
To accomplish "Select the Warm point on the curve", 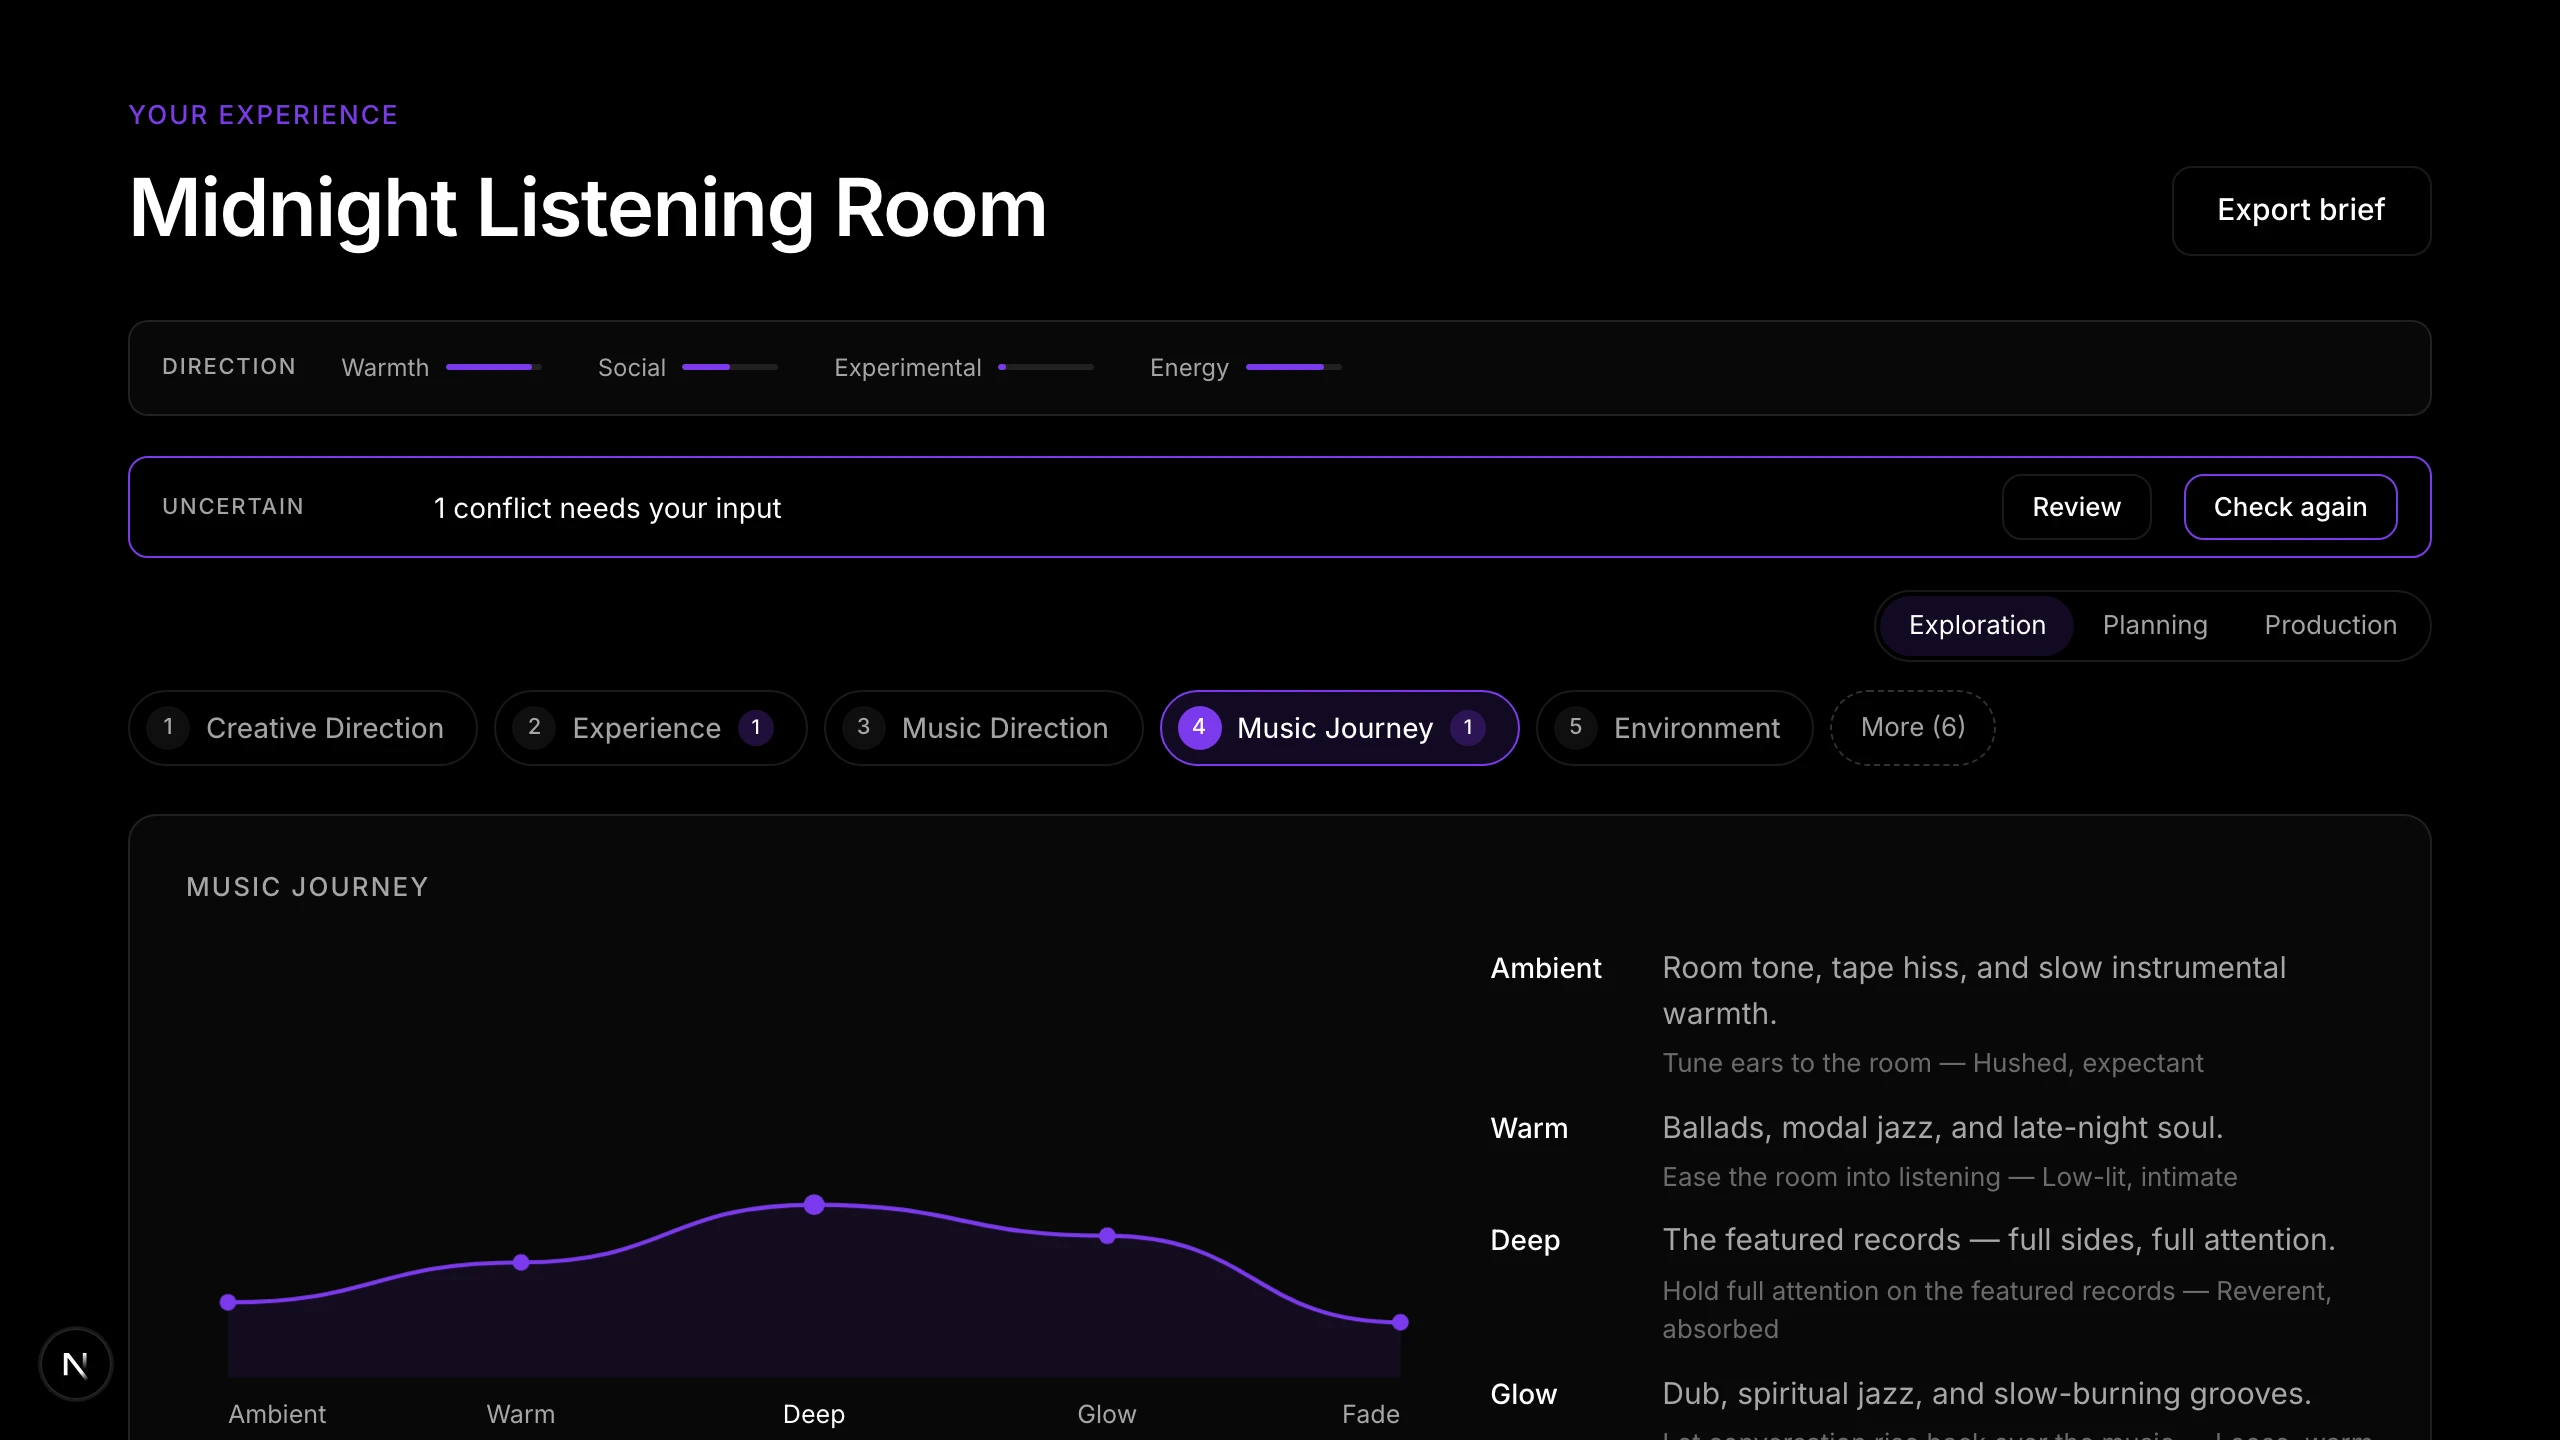I will point(521,1262).
